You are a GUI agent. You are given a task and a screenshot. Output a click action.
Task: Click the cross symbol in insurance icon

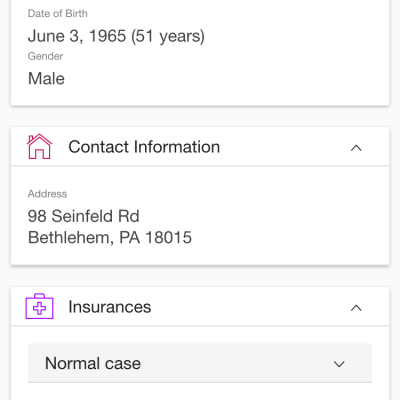(39, 308)
